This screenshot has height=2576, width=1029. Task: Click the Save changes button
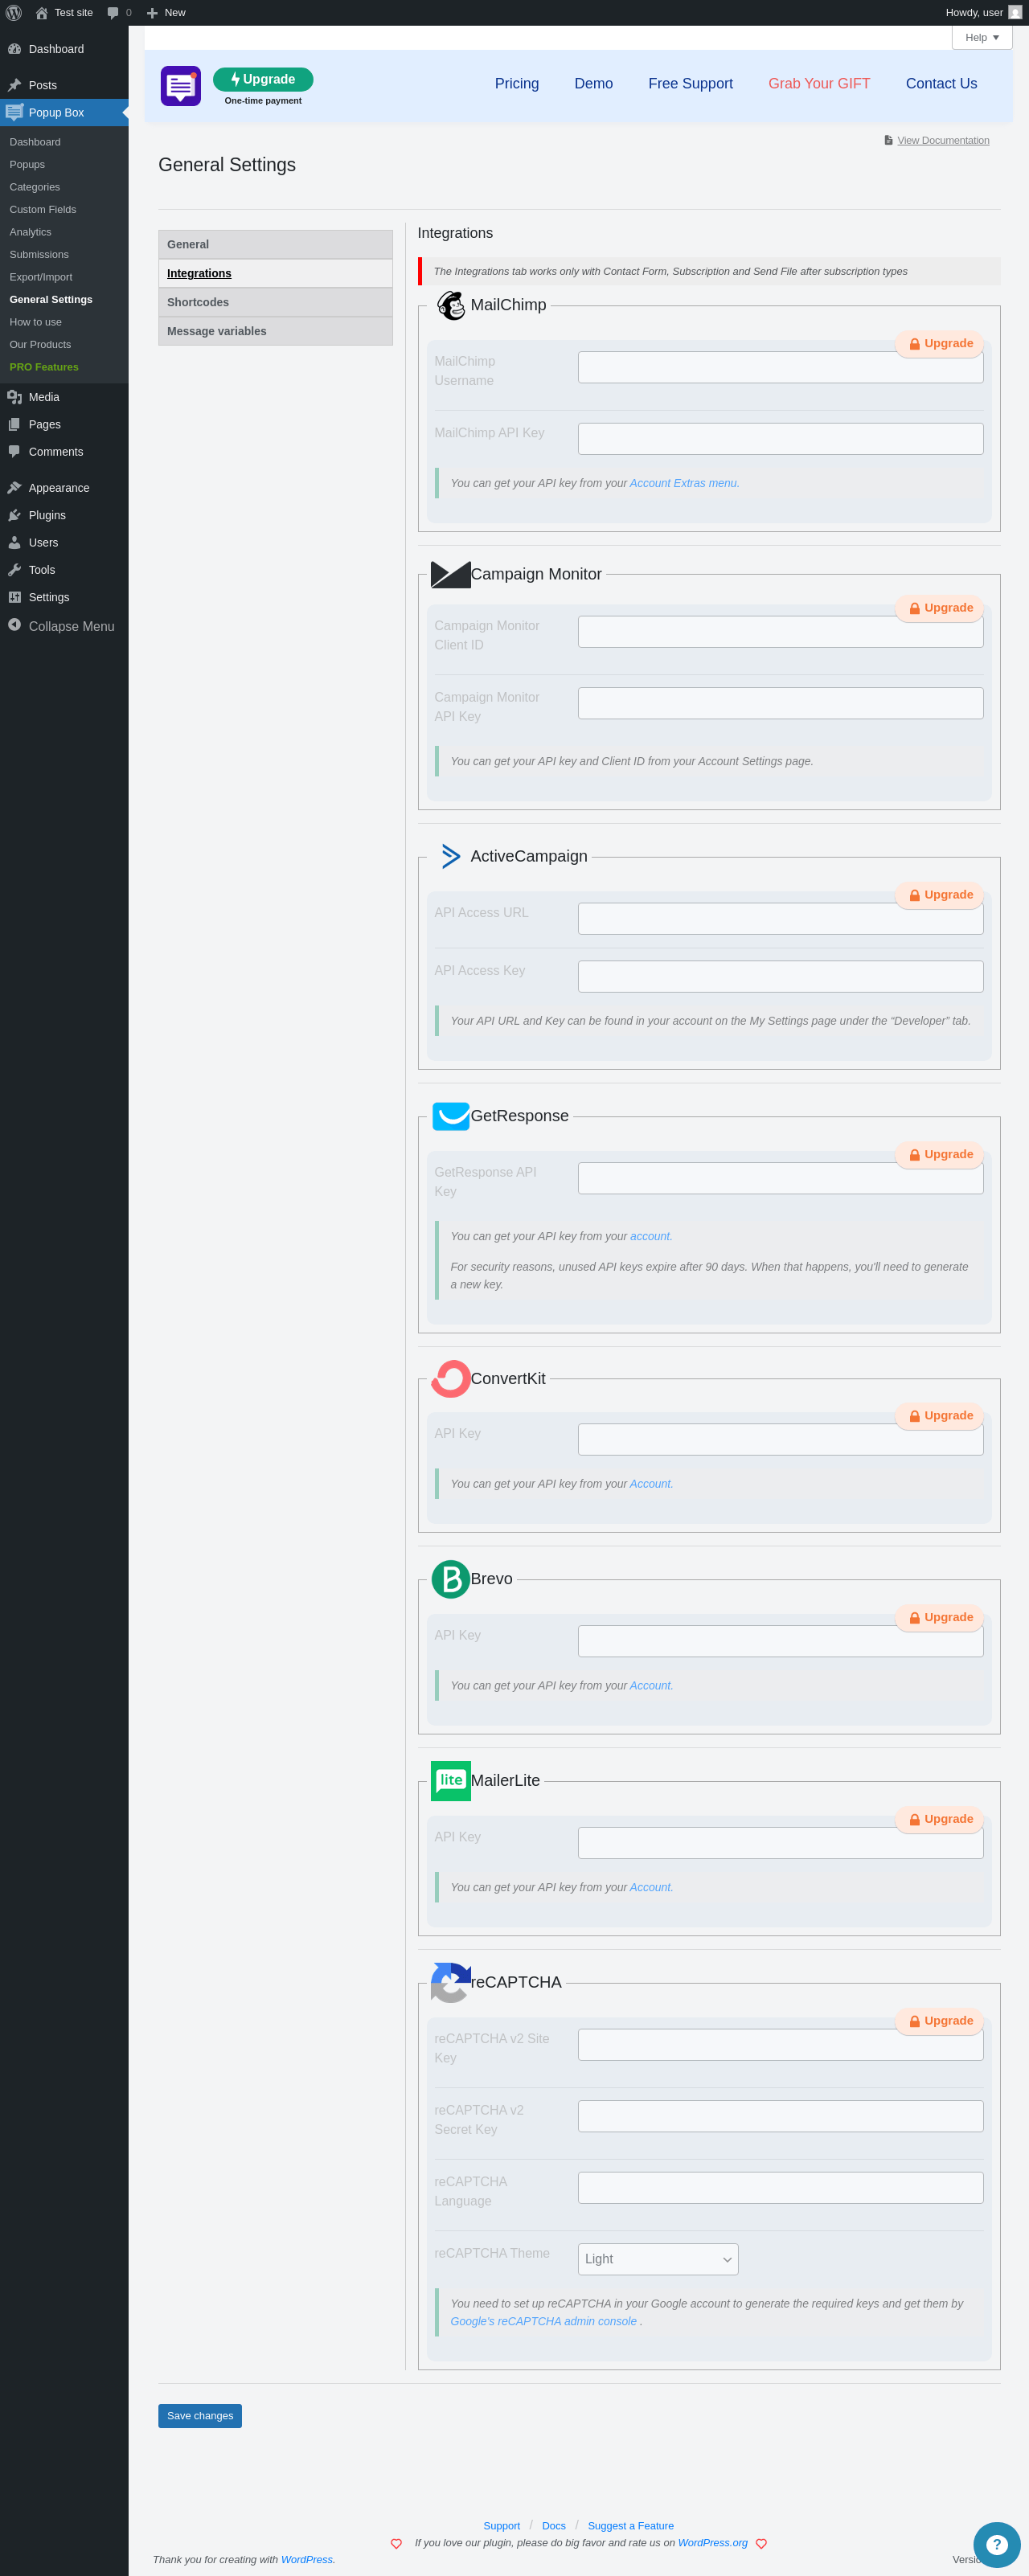pos(200,2415)
